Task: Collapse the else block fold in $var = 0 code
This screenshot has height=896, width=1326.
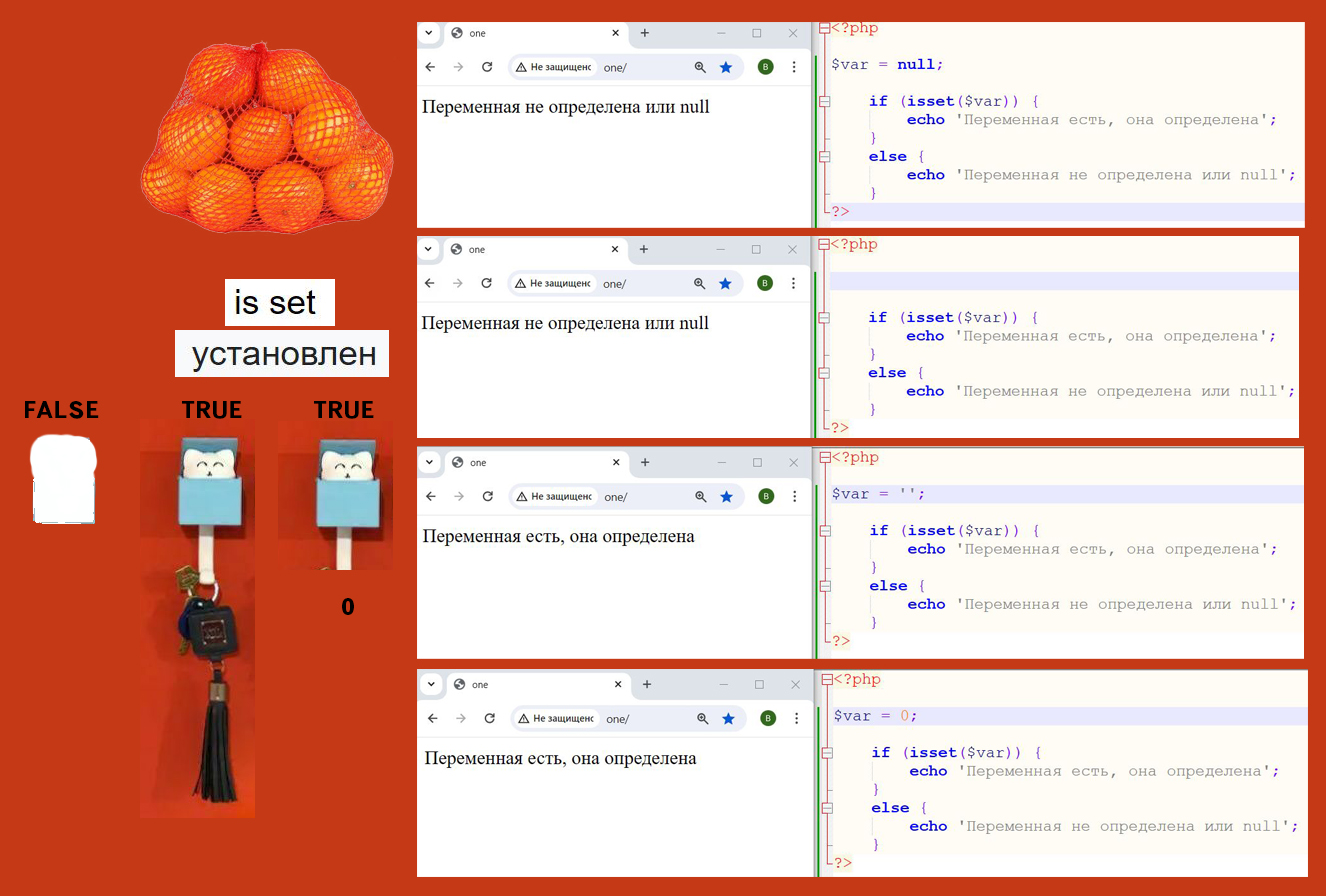Action: tap(826, 807)
